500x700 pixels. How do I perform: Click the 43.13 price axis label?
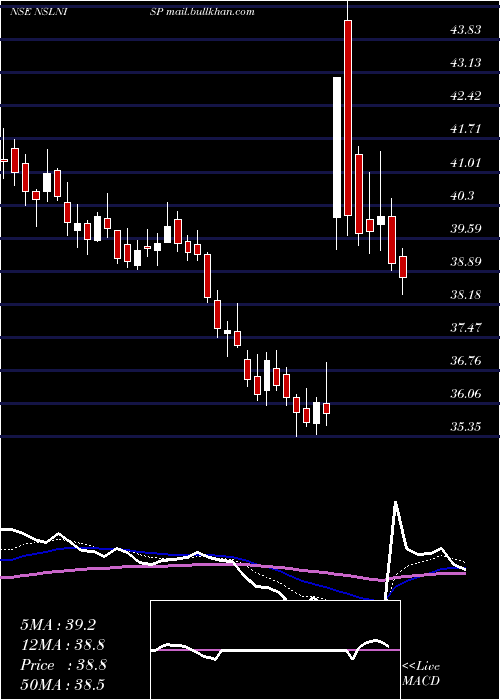point(466,62)
